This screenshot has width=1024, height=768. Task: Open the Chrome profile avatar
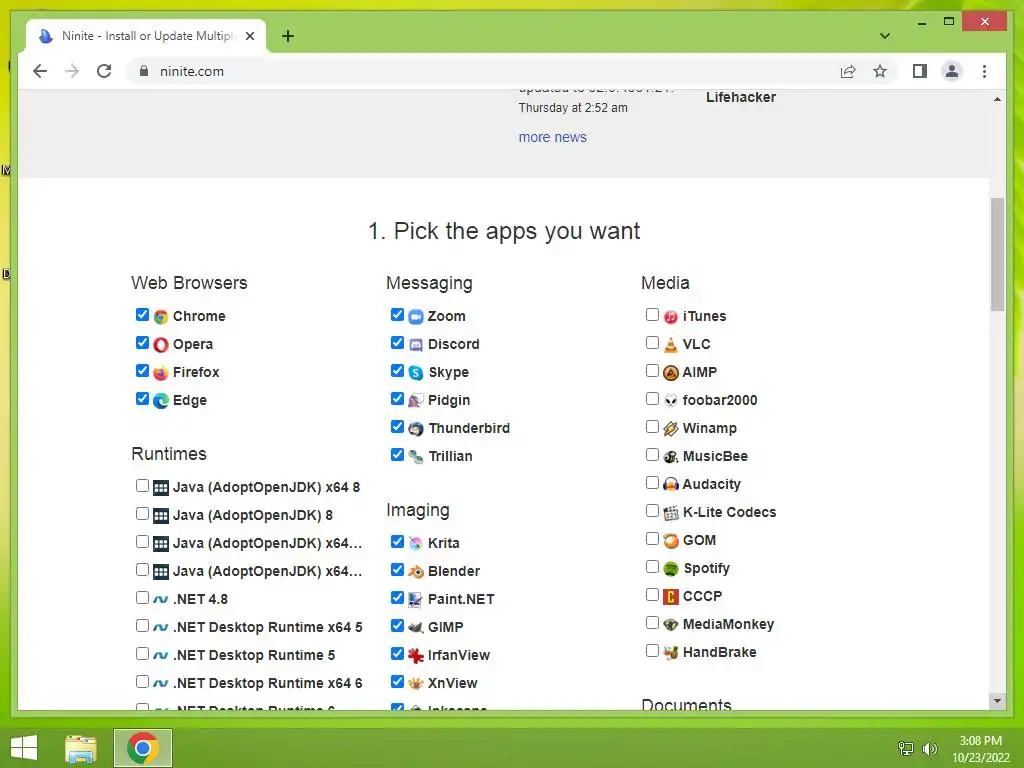tap(952, 71)
